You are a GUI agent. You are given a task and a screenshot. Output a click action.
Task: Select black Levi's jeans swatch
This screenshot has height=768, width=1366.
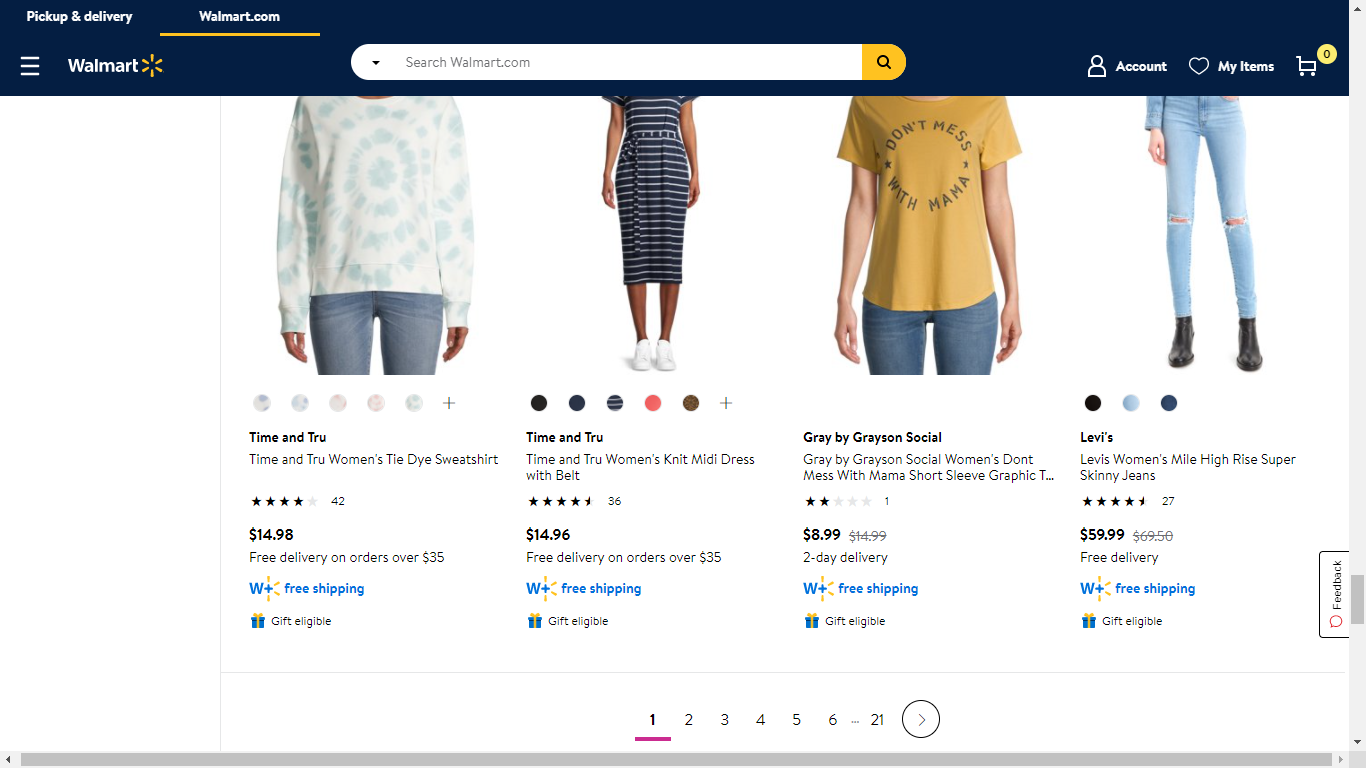[x=1093, y=403]
